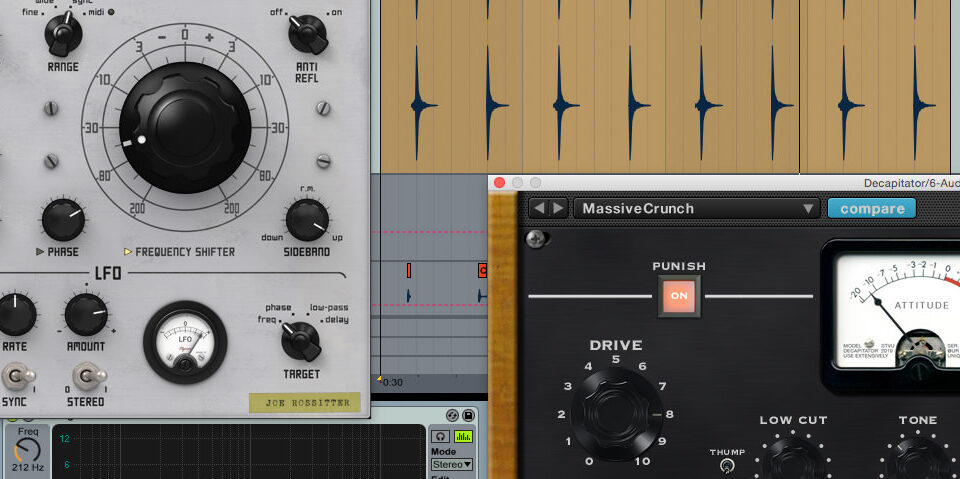Click the LFO TARGET selector knob
The width and height of the screenshot is (960, 479).
(x=300, y=341)
